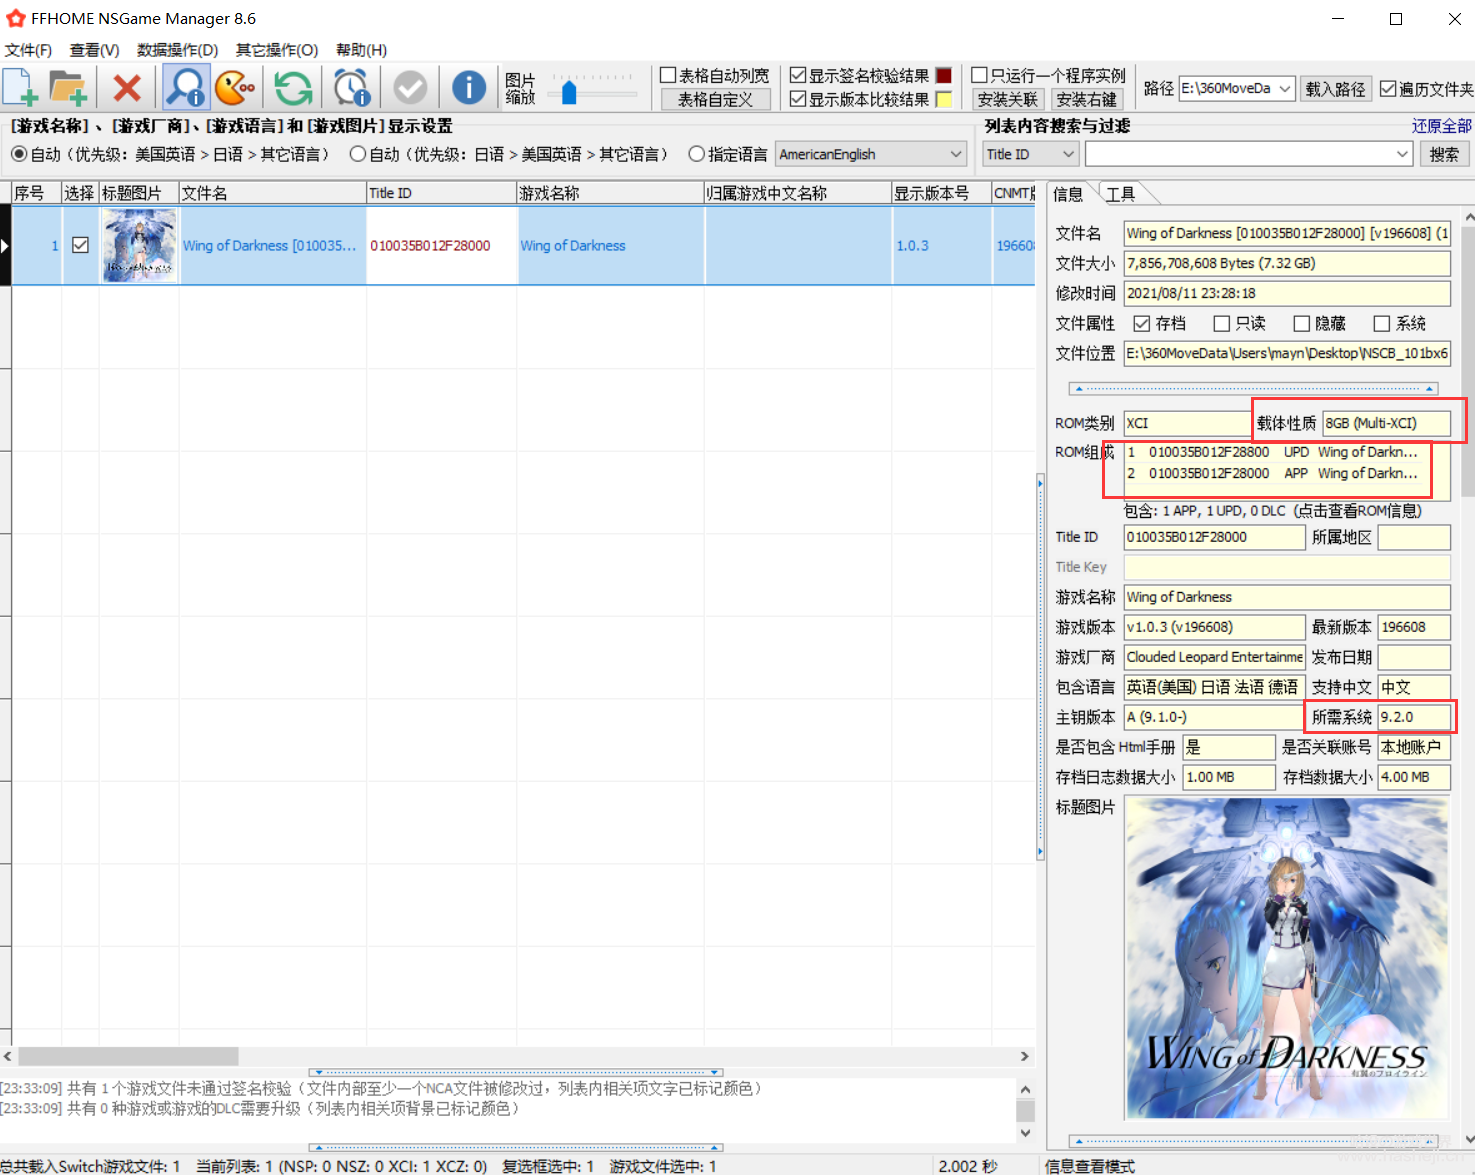1475x1175 pixels.
Task: Toggle 显示版本比较结果 checkbox
Action: (798, 99)
